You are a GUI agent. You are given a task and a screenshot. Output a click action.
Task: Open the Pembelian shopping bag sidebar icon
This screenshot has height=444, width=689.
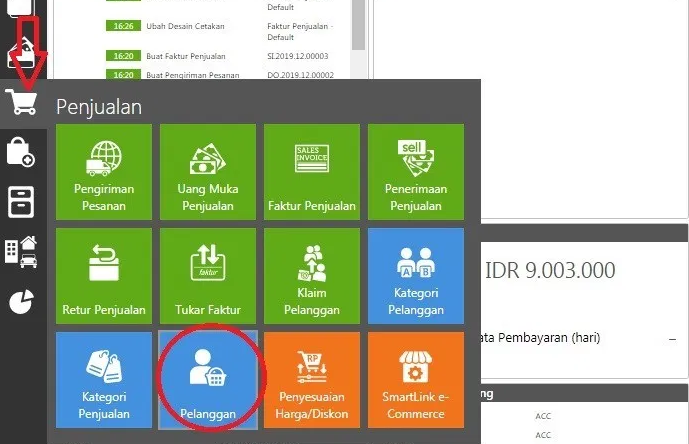coord(20,152)
